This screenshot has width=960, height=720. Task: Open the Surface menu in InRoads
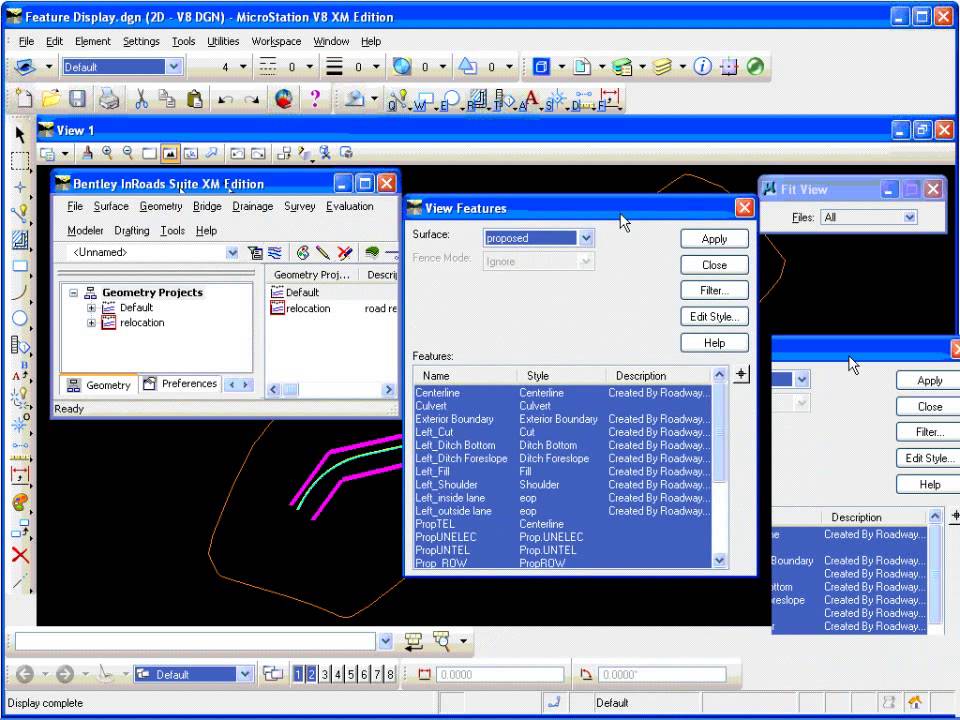(111, 206)
